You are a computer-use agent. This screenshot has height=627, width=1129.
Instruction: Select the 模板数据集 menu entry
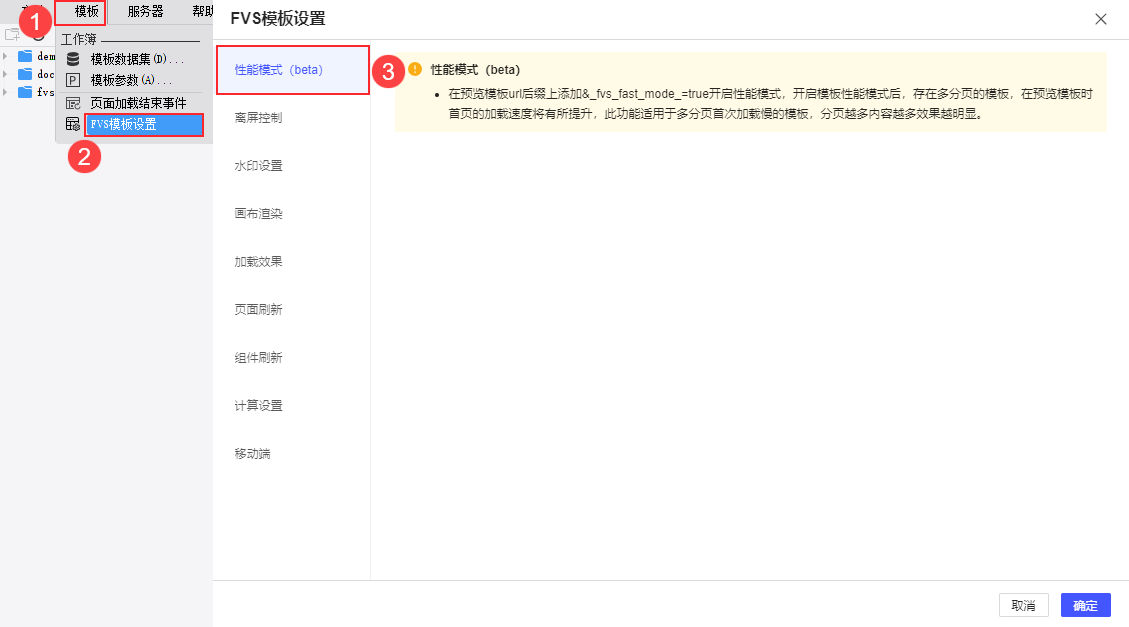[x=137, y=59]
